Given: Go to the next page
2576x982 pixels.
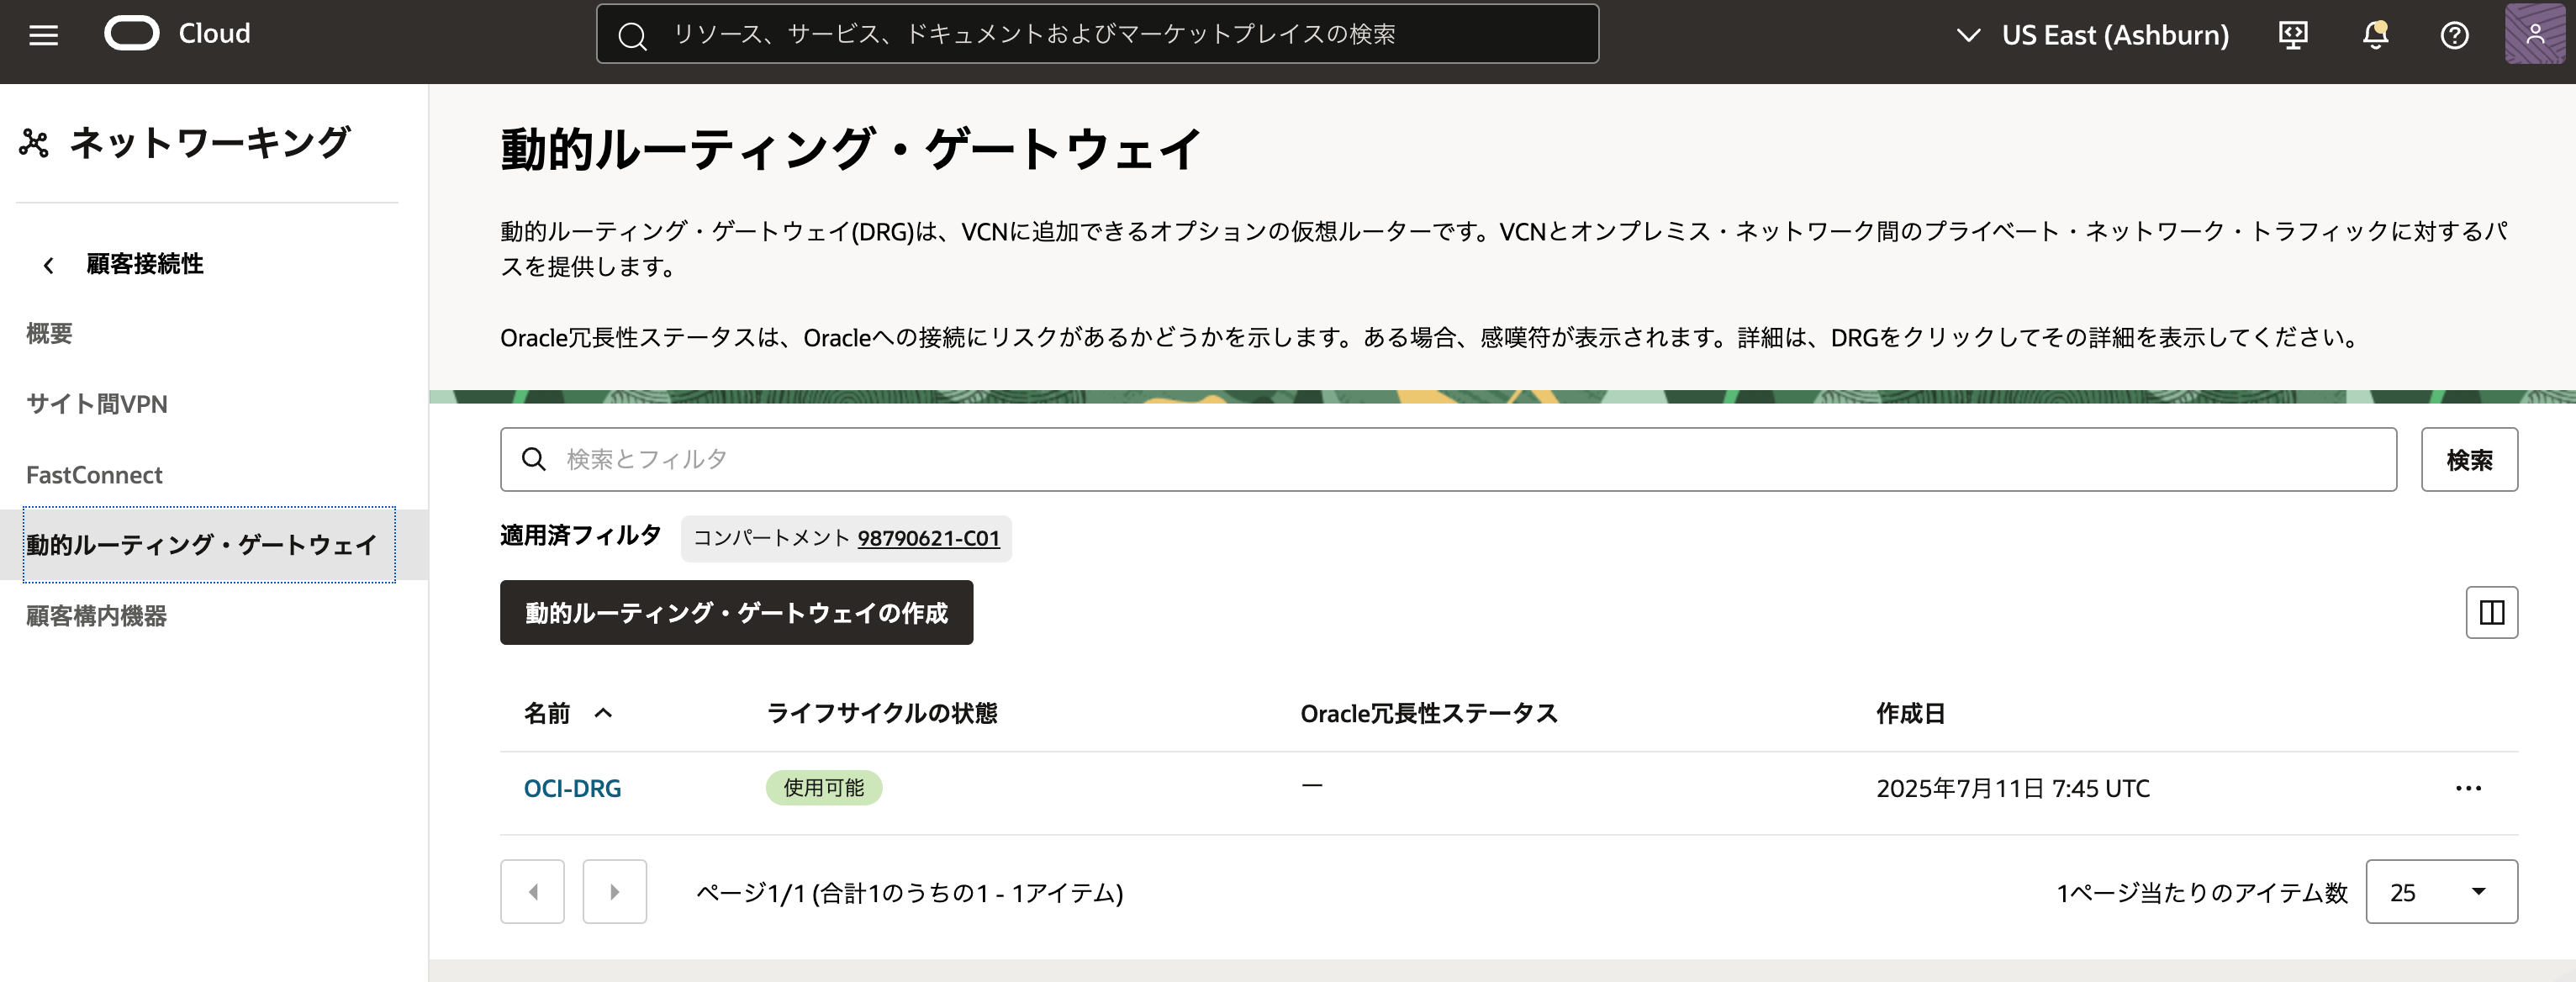Looking at the screenshot, I should coord(614,891).
